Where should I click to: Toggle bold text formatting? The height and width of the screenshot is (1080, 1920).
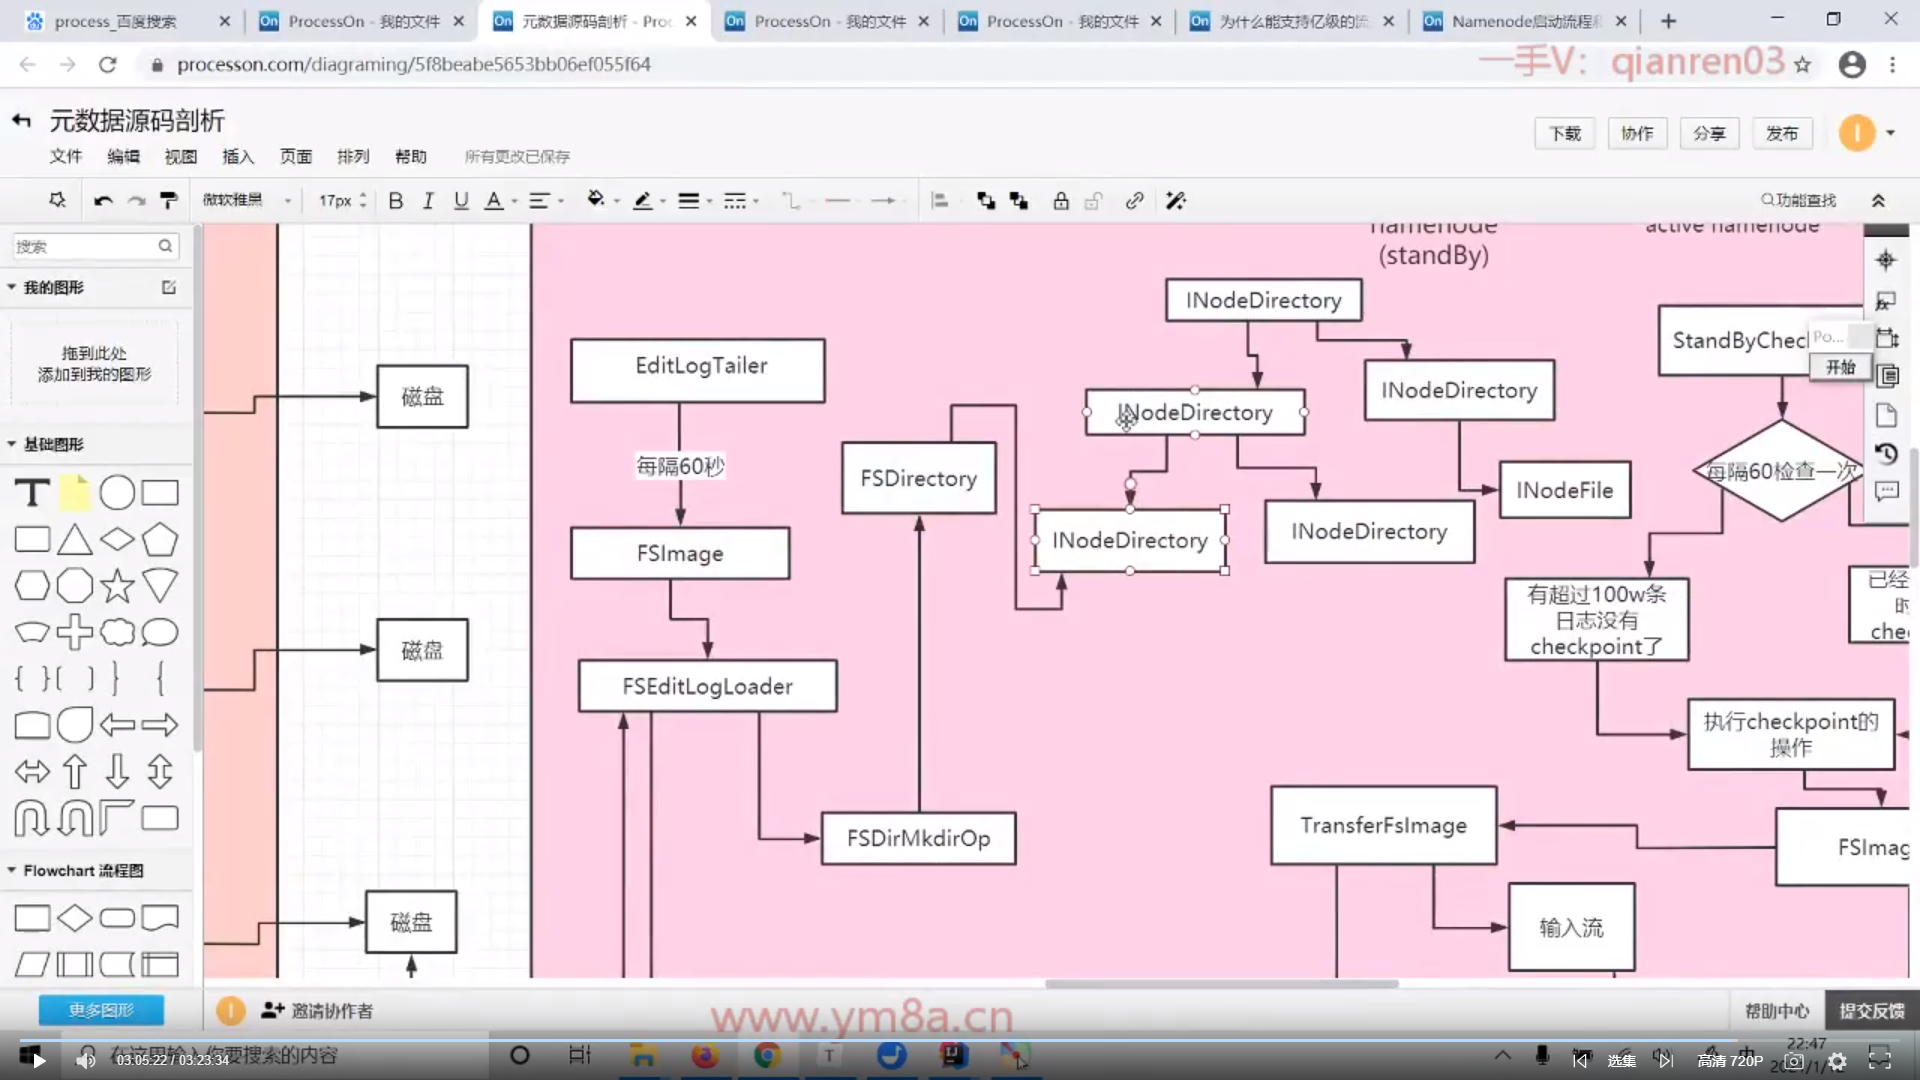395,201
